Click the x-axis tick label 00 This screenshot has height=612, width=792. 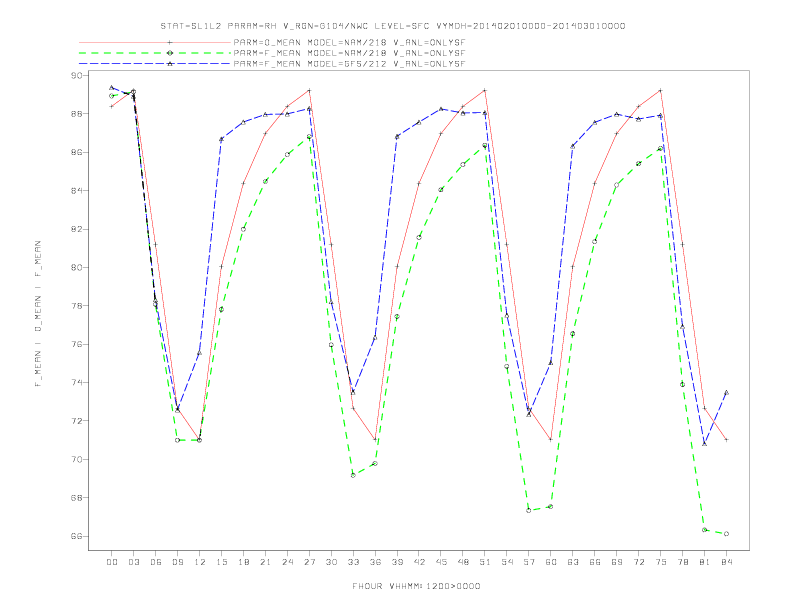(x=112, y=562)
